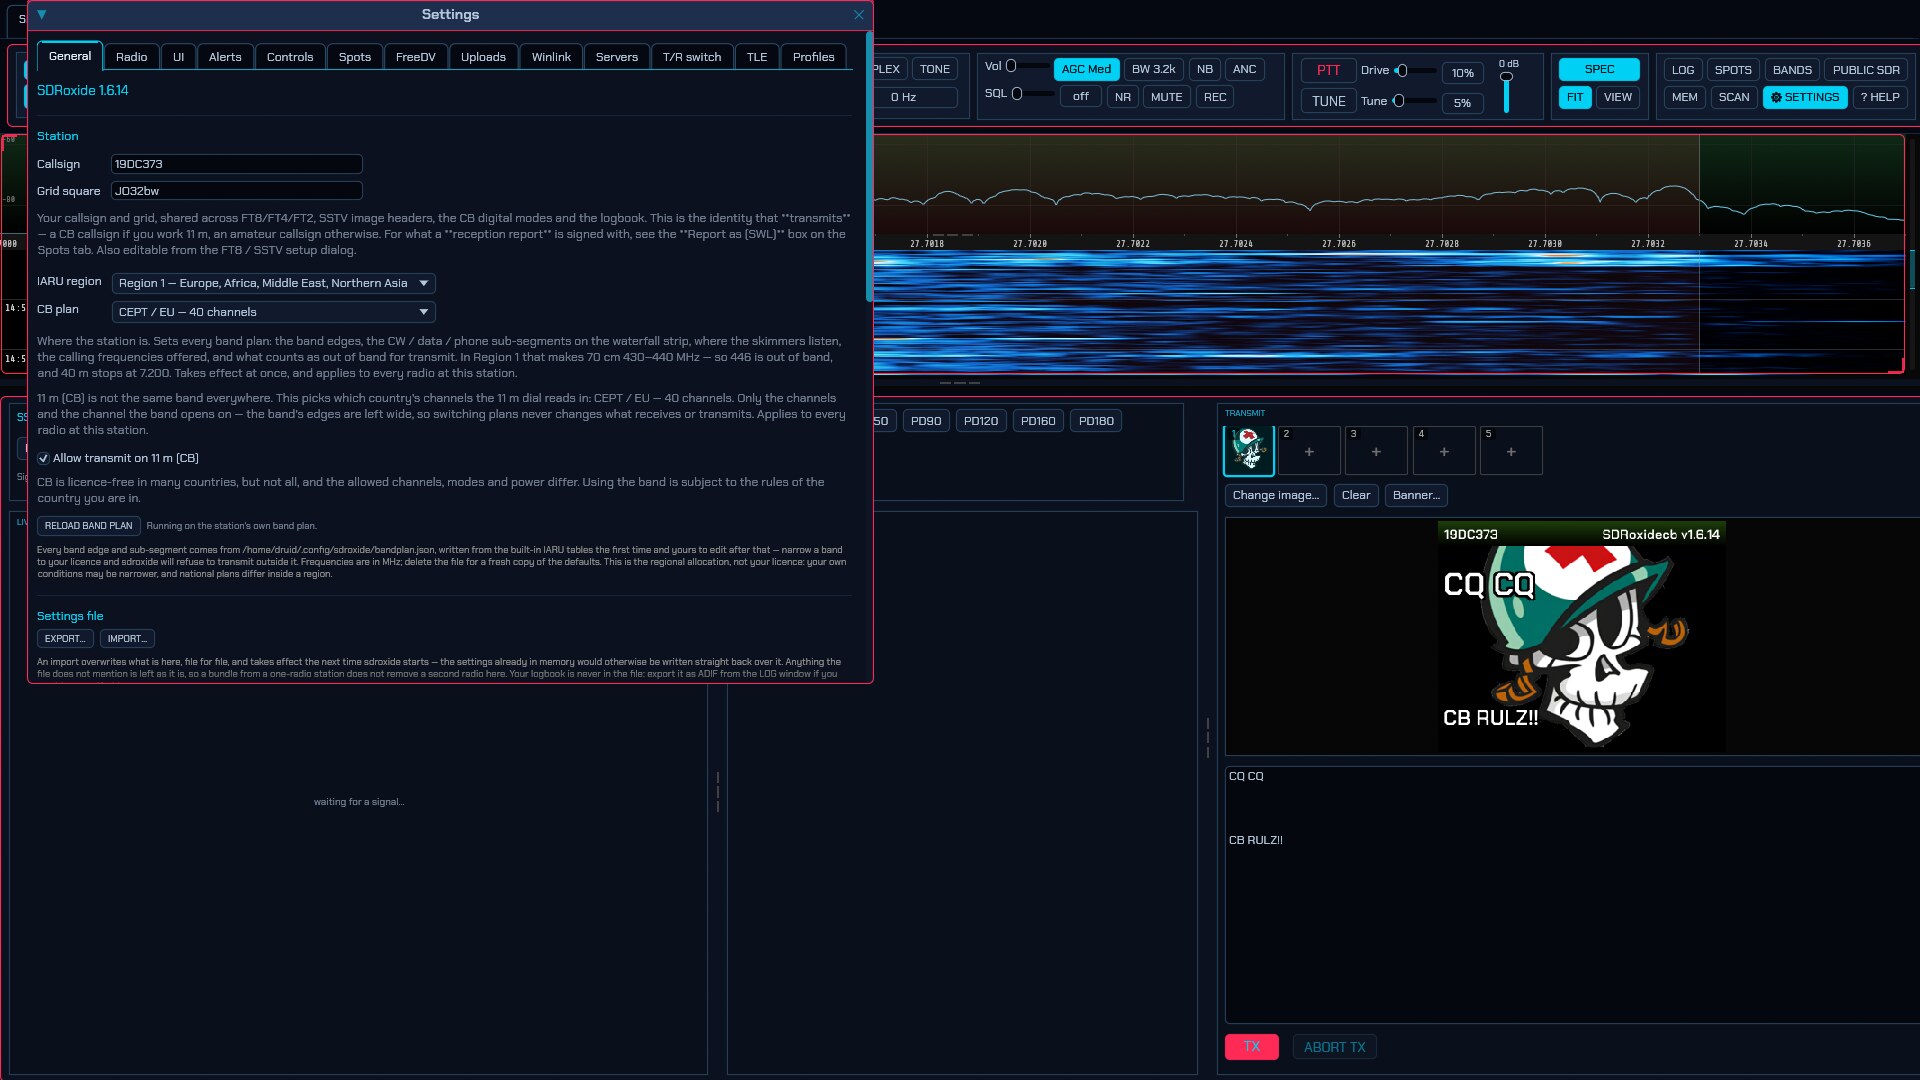Switch to the Alerts settings tab
Image resolution: width=1920 pixels, height=1080 pixels.
click(225, 57)
